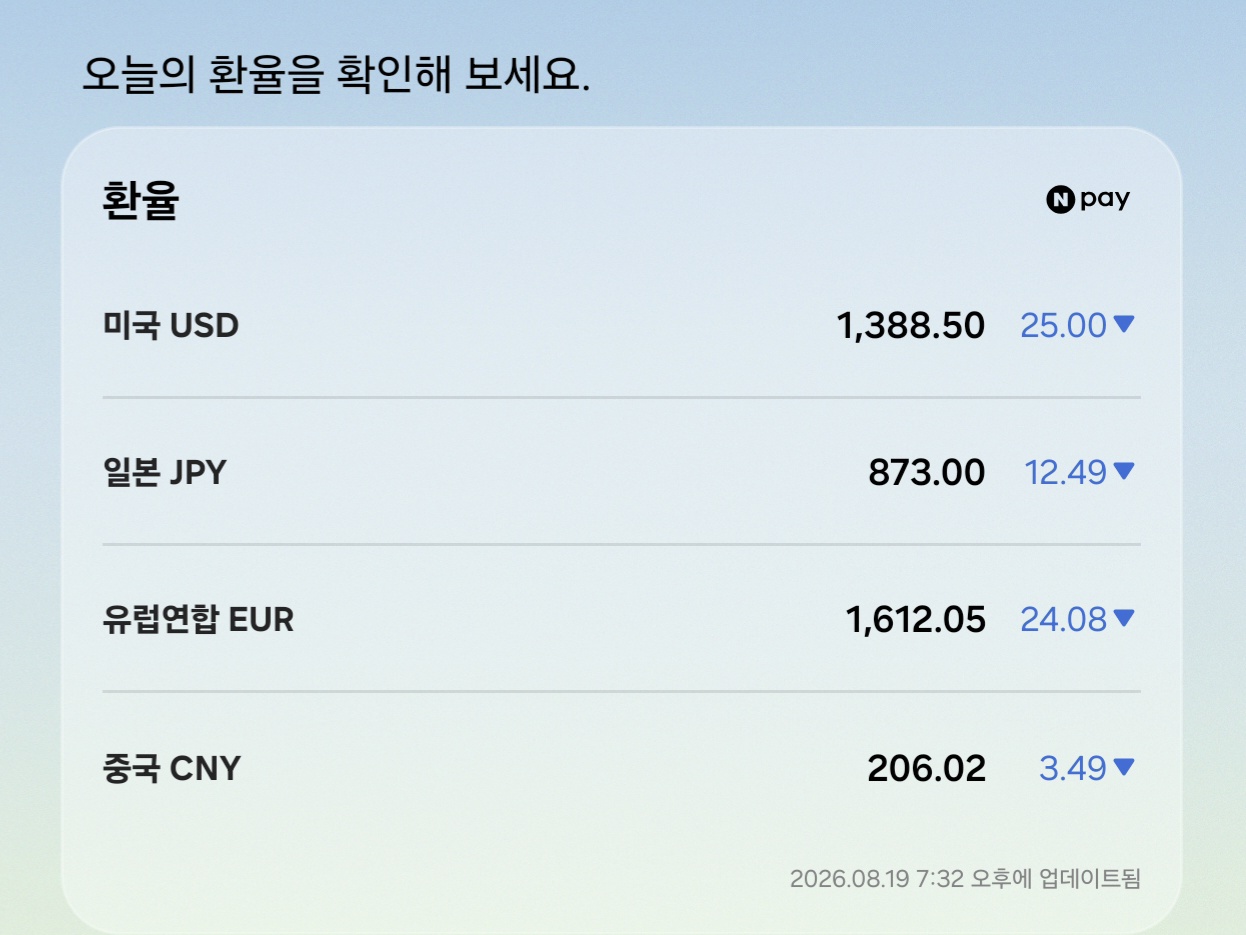The height and width of the screenshot is (935, 1246).
Task: Click the JPY rate value 873.00
Action: coord(926,473)
